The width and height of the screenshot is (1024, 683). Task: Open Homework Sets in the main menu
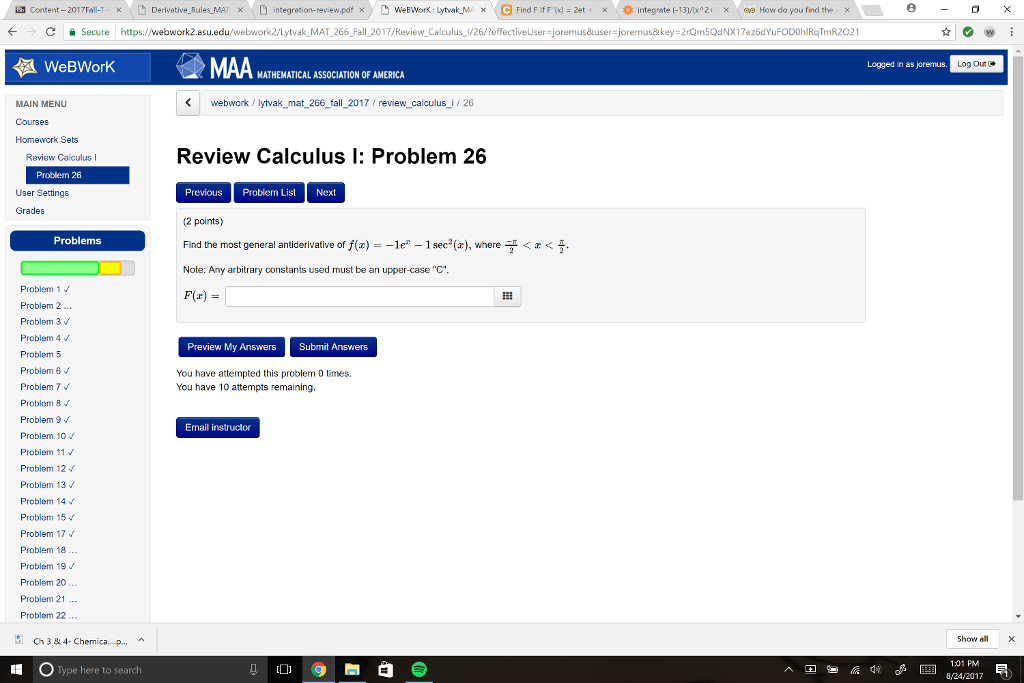(x=47, y=140)
